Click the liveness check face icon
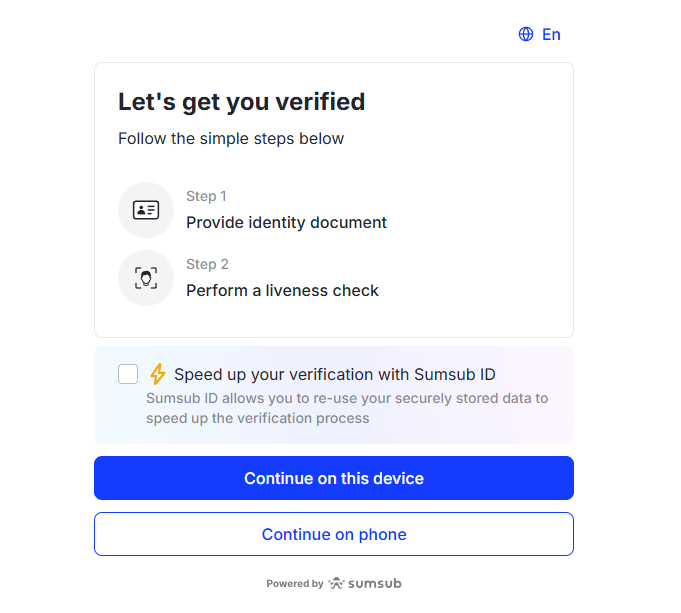Viewport: 681px width, 613px height. [146, 278]
